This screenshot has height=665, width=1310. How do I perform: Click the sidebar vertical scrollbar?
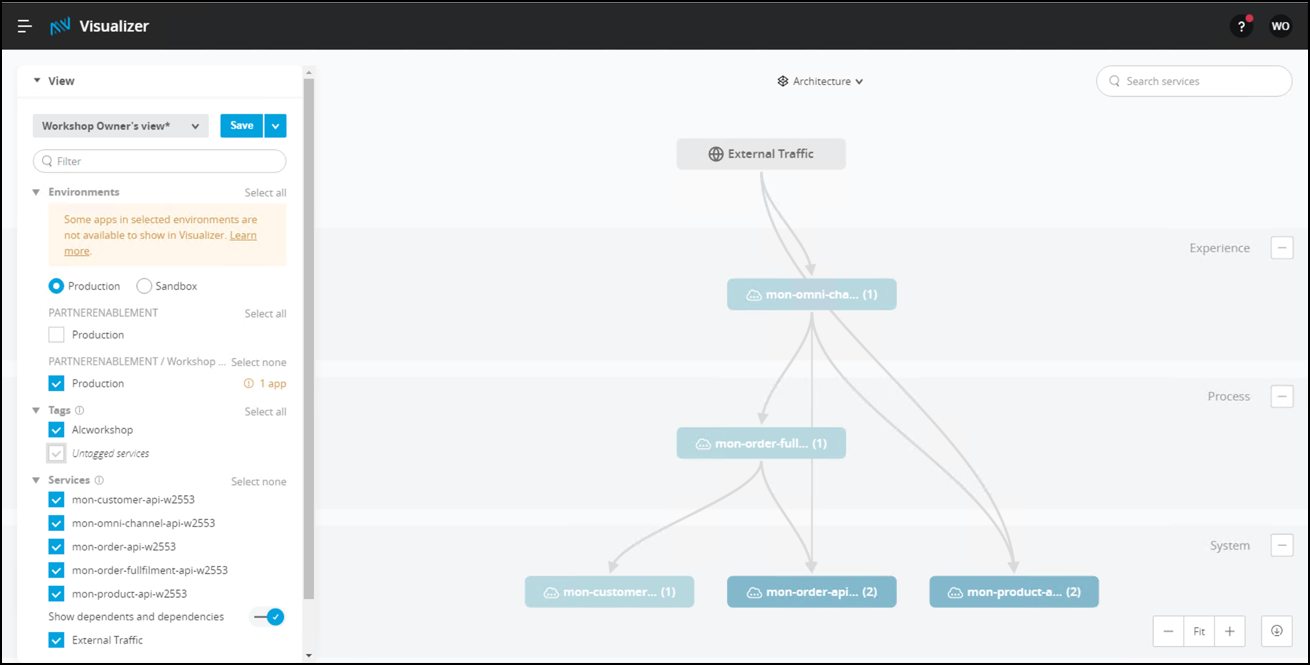pyautogui.click(x=309, y=340)
